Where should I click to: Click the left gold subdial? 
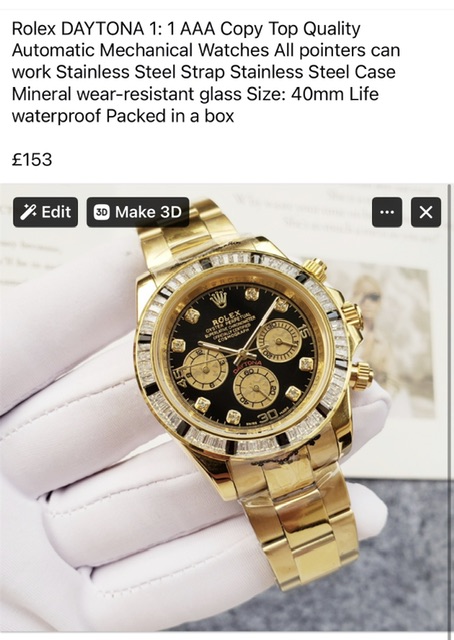click(205, 369)
